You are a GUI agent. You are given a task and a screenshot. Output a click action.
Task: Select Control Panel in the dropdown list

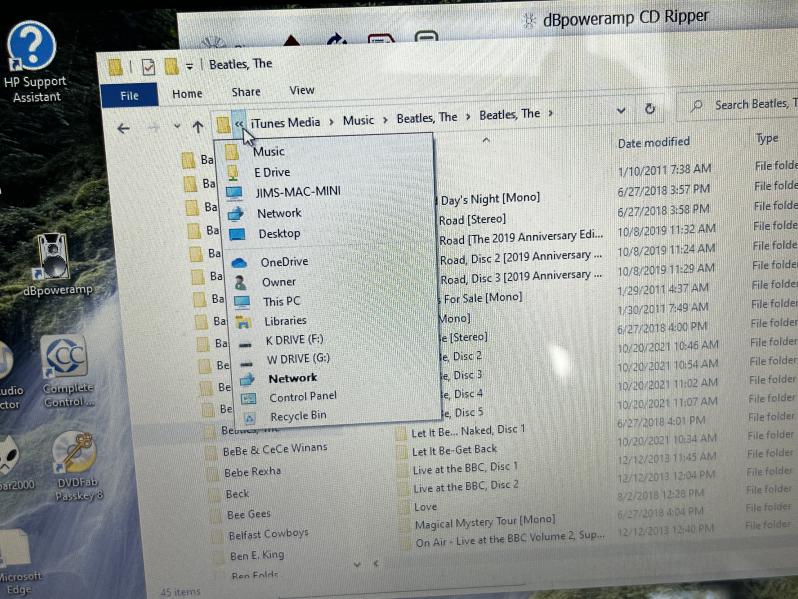pyautogui.click(x=302, y=397)
